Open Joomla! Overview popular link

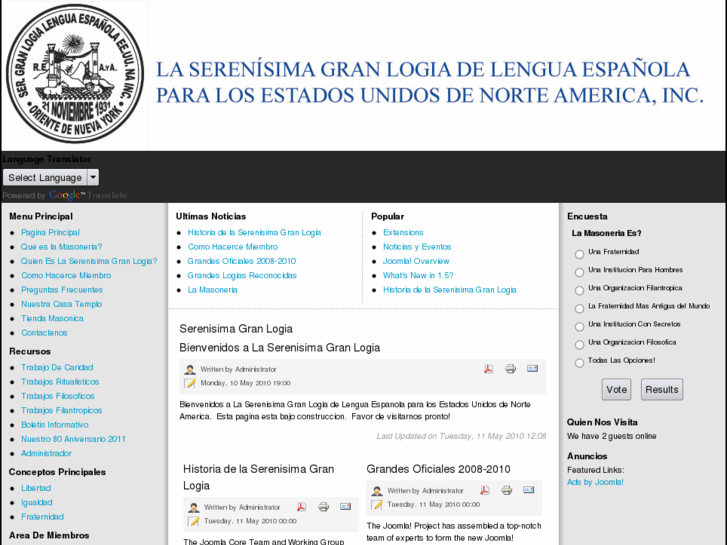(x=416, y=261)
